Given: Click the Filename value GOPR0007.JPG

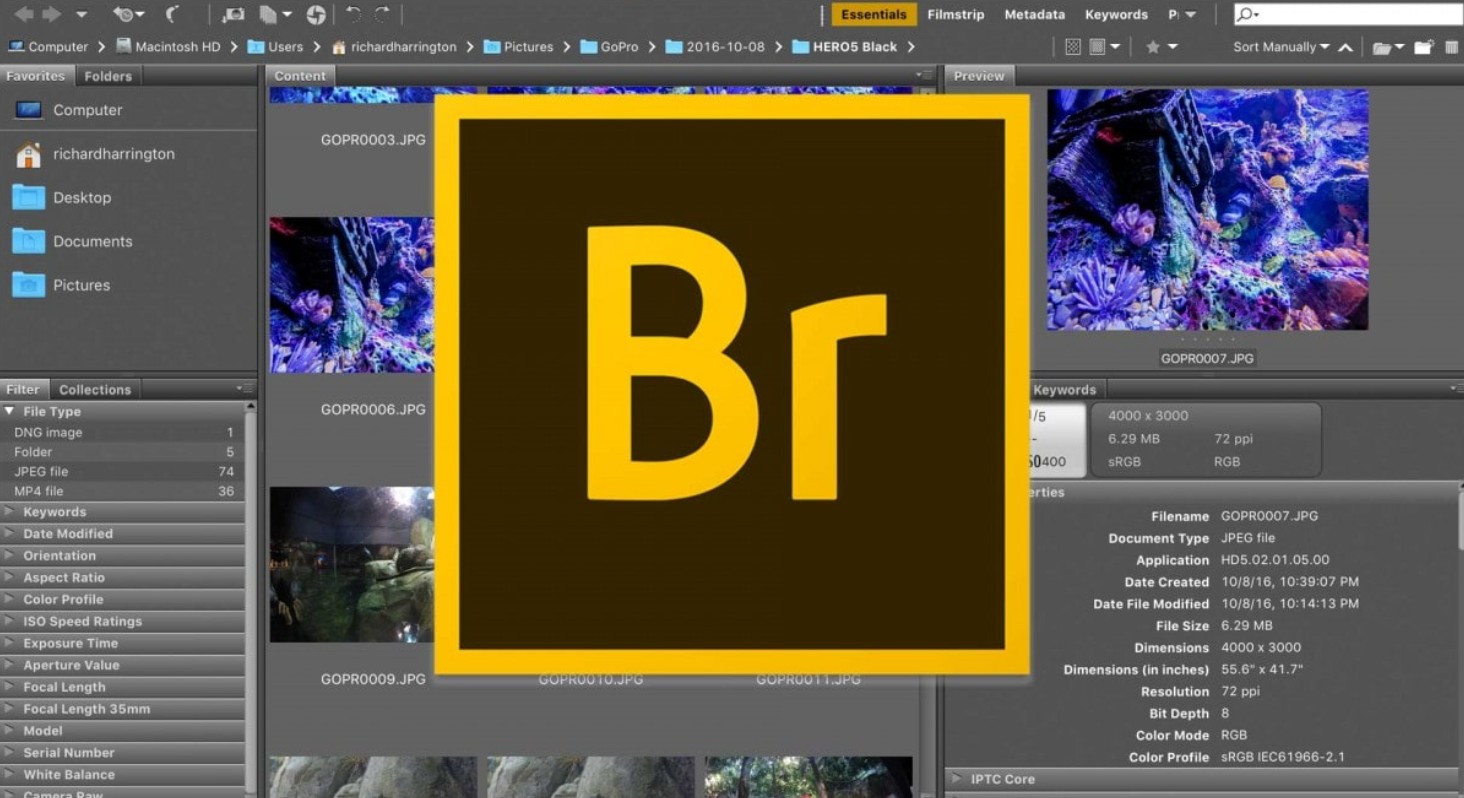Looking at the screenshot, I should tap(1269, 516).
